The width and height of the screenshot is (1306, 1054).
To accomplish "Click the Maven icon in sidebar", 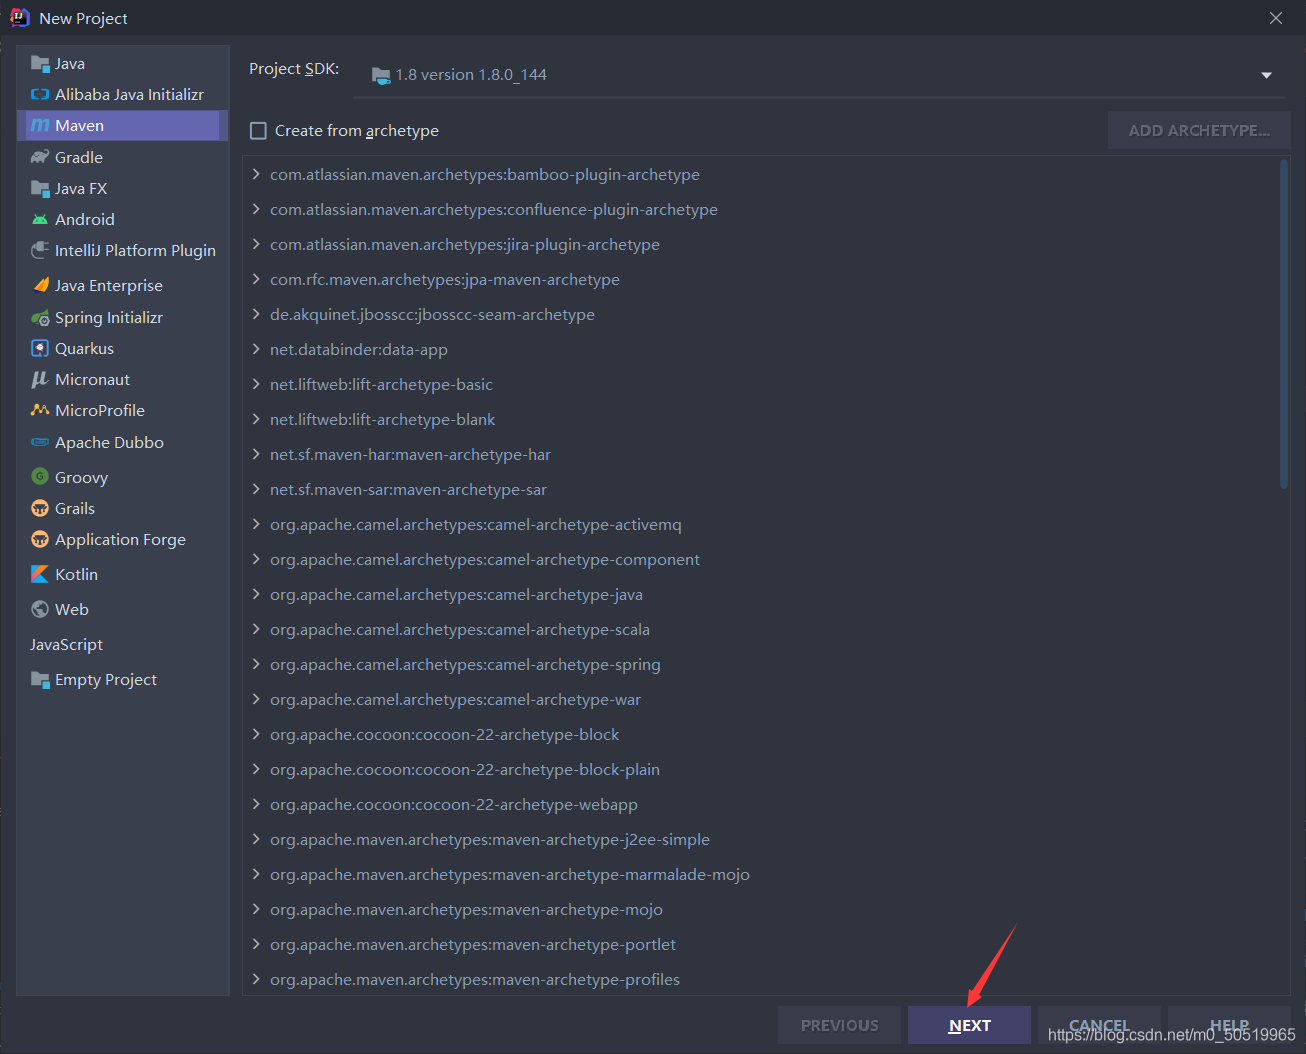I will point(40,126).
